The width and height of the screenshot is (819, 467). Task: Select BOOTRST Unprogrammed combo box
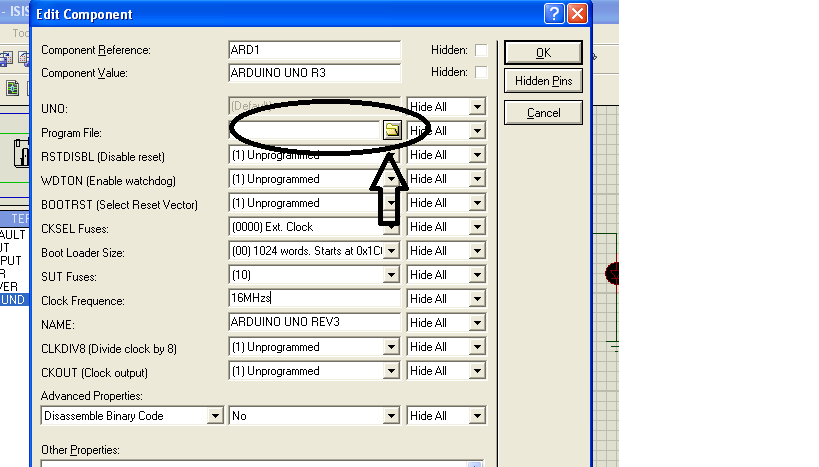(314, 203)
